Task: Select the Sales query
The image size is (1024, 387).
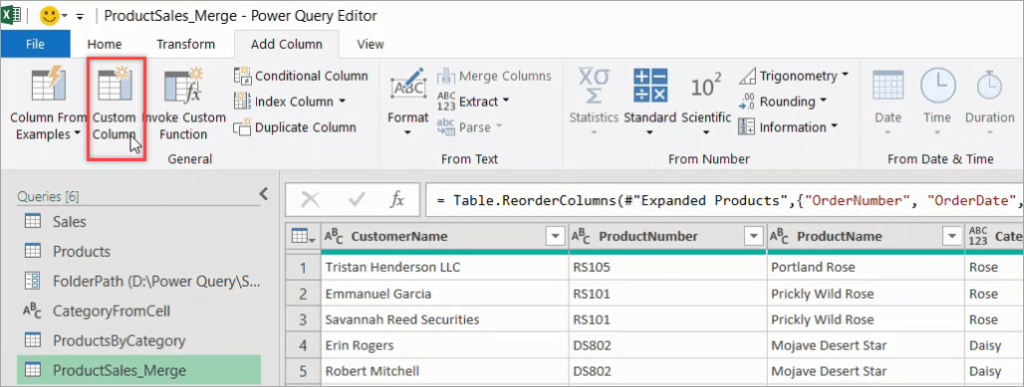Action: click(x=138, y=222)
